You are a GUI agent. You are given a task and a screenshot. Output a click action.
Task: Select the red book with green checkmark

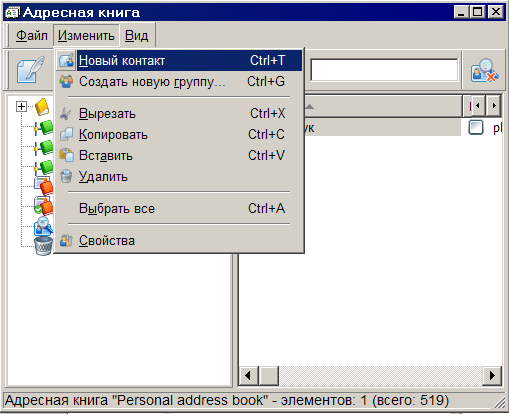pos(44,206)
